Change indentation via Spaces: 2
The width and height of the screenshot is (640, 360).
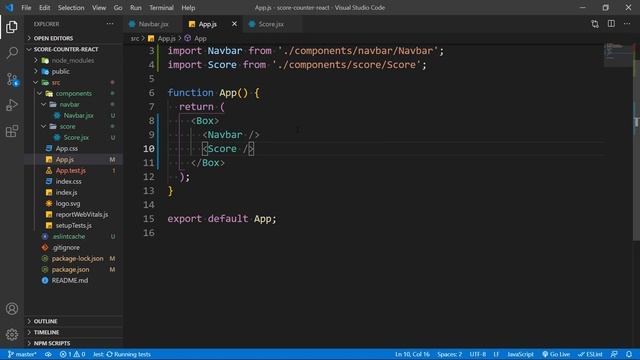point(449,354)
